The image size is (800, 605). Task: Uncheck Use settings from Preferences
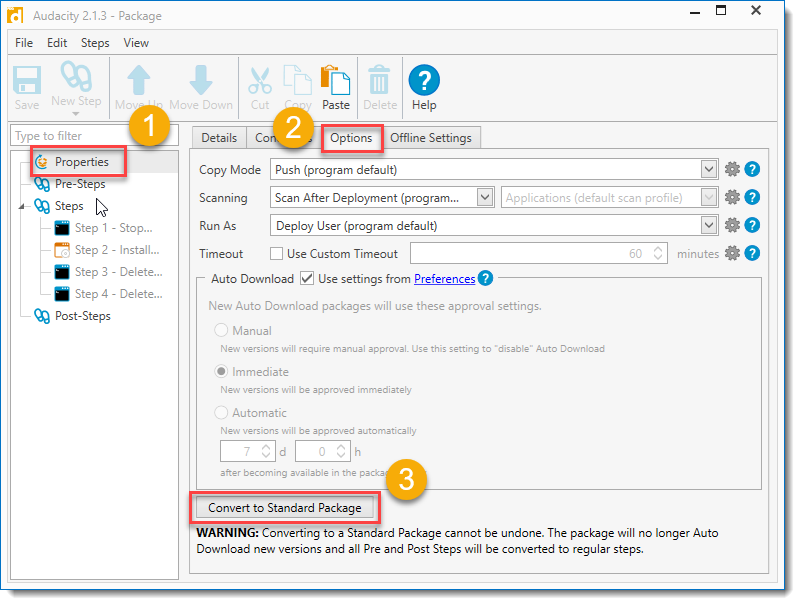(309, 279)
